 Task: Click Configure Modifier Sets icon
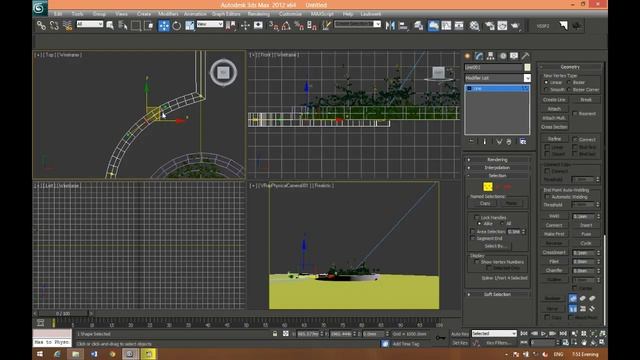523,141
